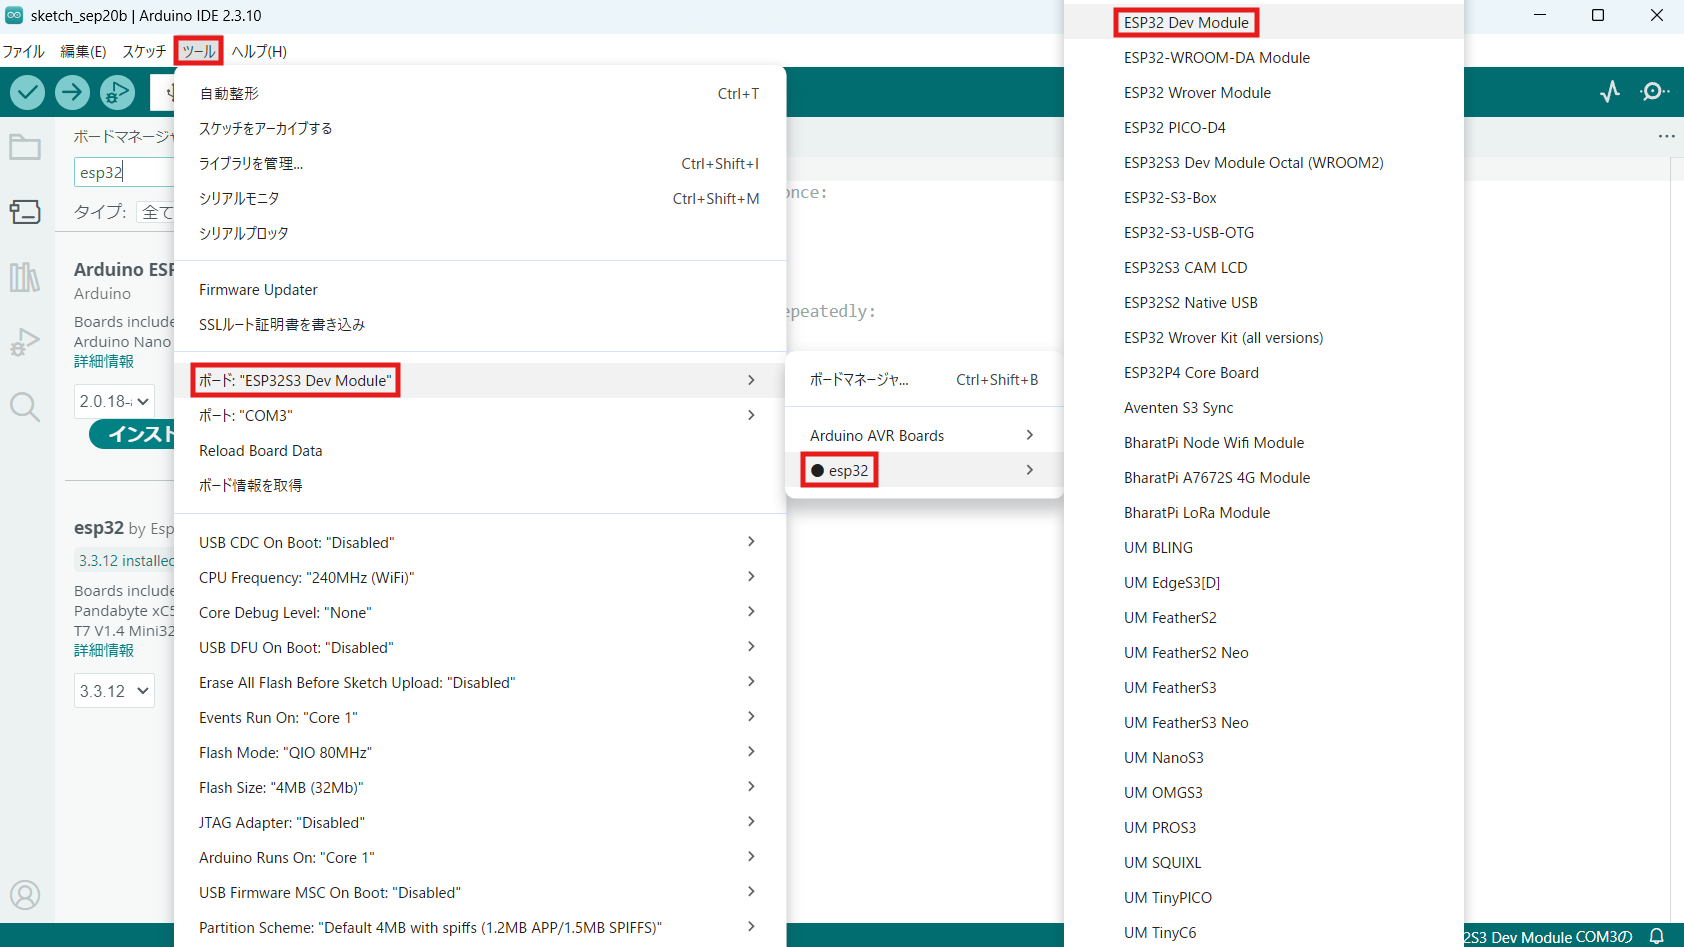Open the ファイル menu
Image resolution: width=1684 pixels, height=947 pixels.
[24, 51]
